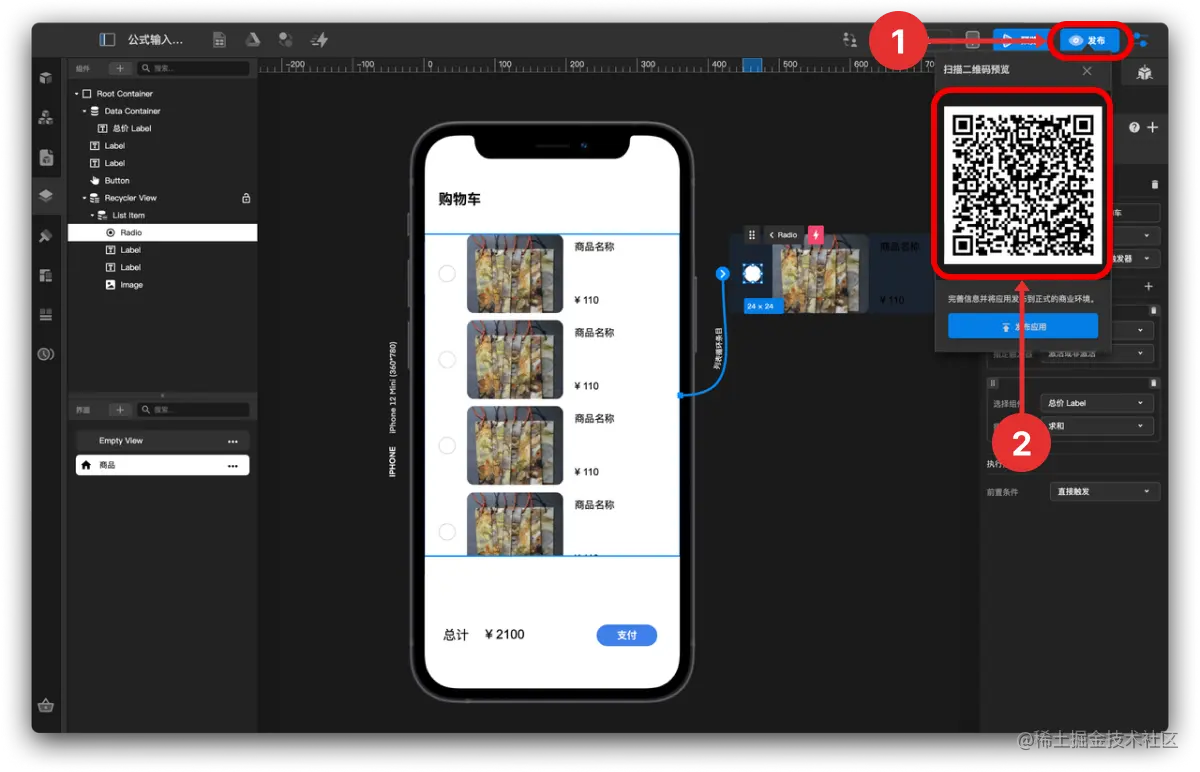This screenshot has width=1200, height=772.
Task: Open the spreadsheet data icon in top toolbar
Action: [x=219, y=40]
